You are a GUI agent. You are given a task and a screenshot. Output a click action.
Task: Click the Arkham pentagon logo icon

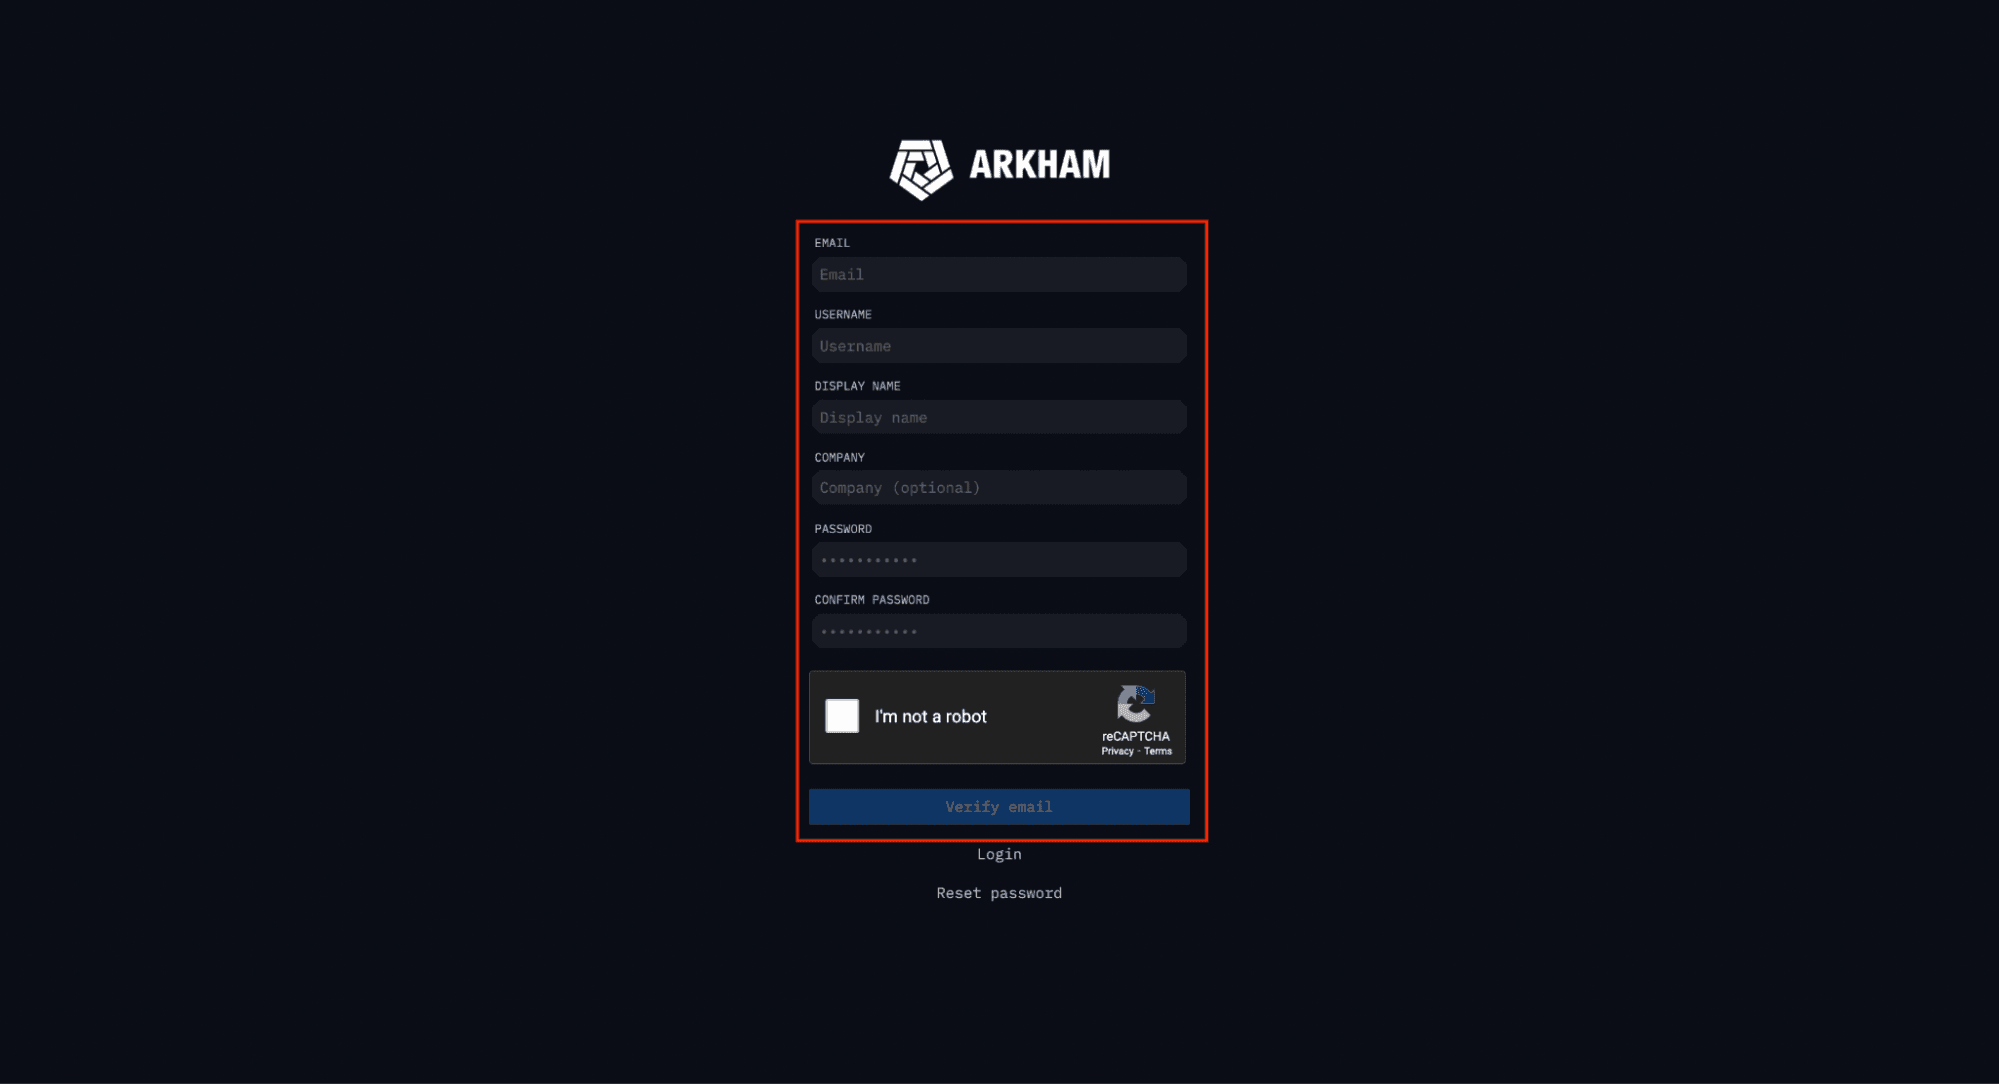[x=921, y=169]
